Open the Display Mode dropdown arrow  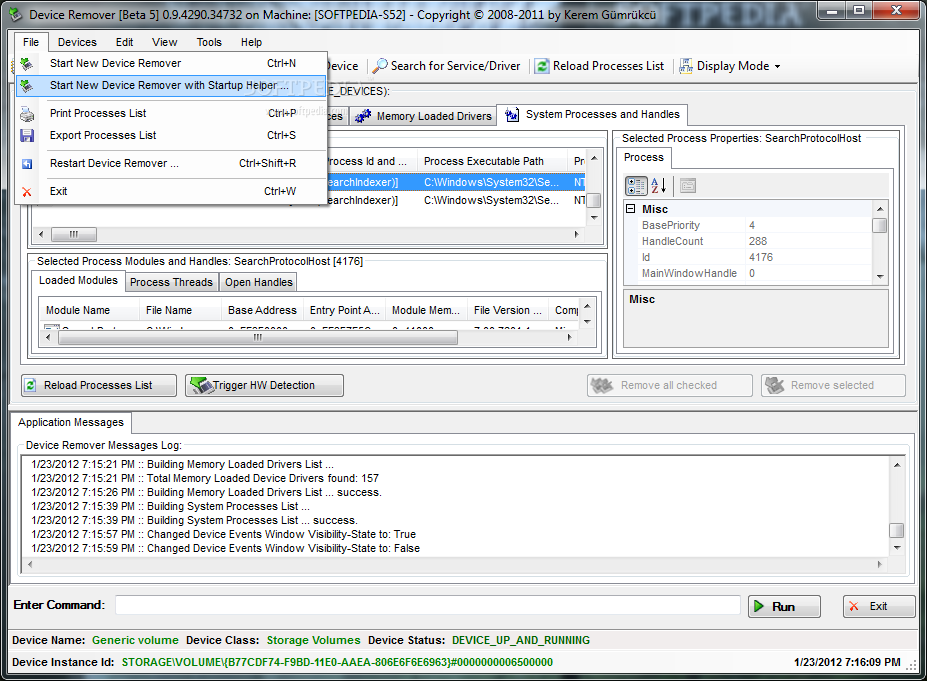tap(777, 67)
